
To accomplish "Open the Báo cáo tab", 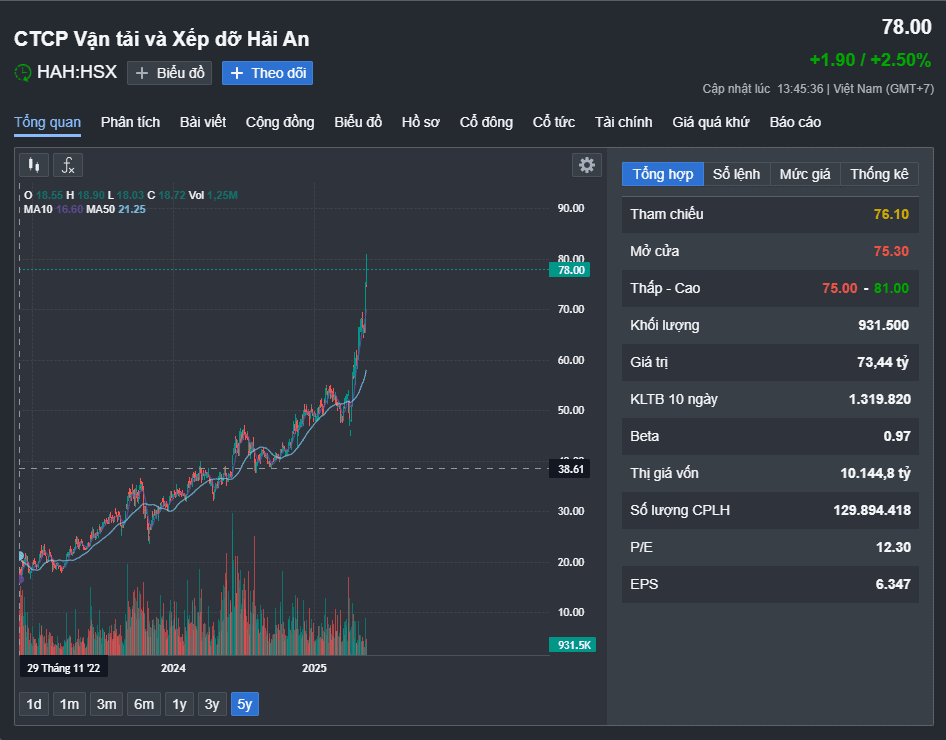I will click(795, 122).
